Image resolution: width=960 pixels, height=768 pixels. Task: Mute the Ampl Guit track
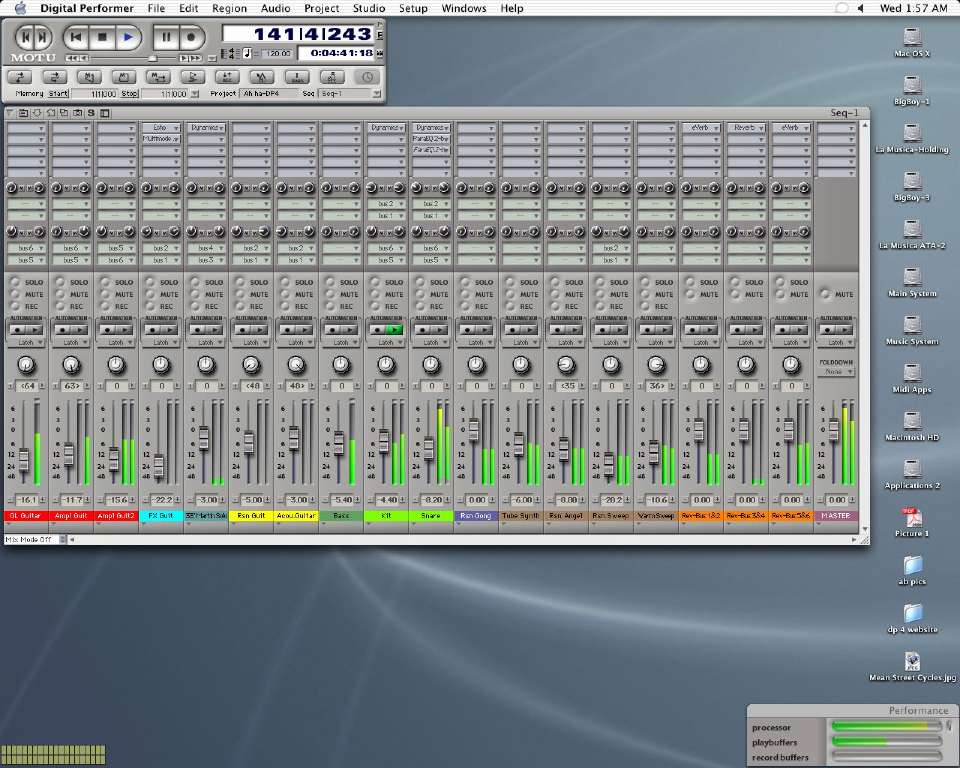point(60,294)
